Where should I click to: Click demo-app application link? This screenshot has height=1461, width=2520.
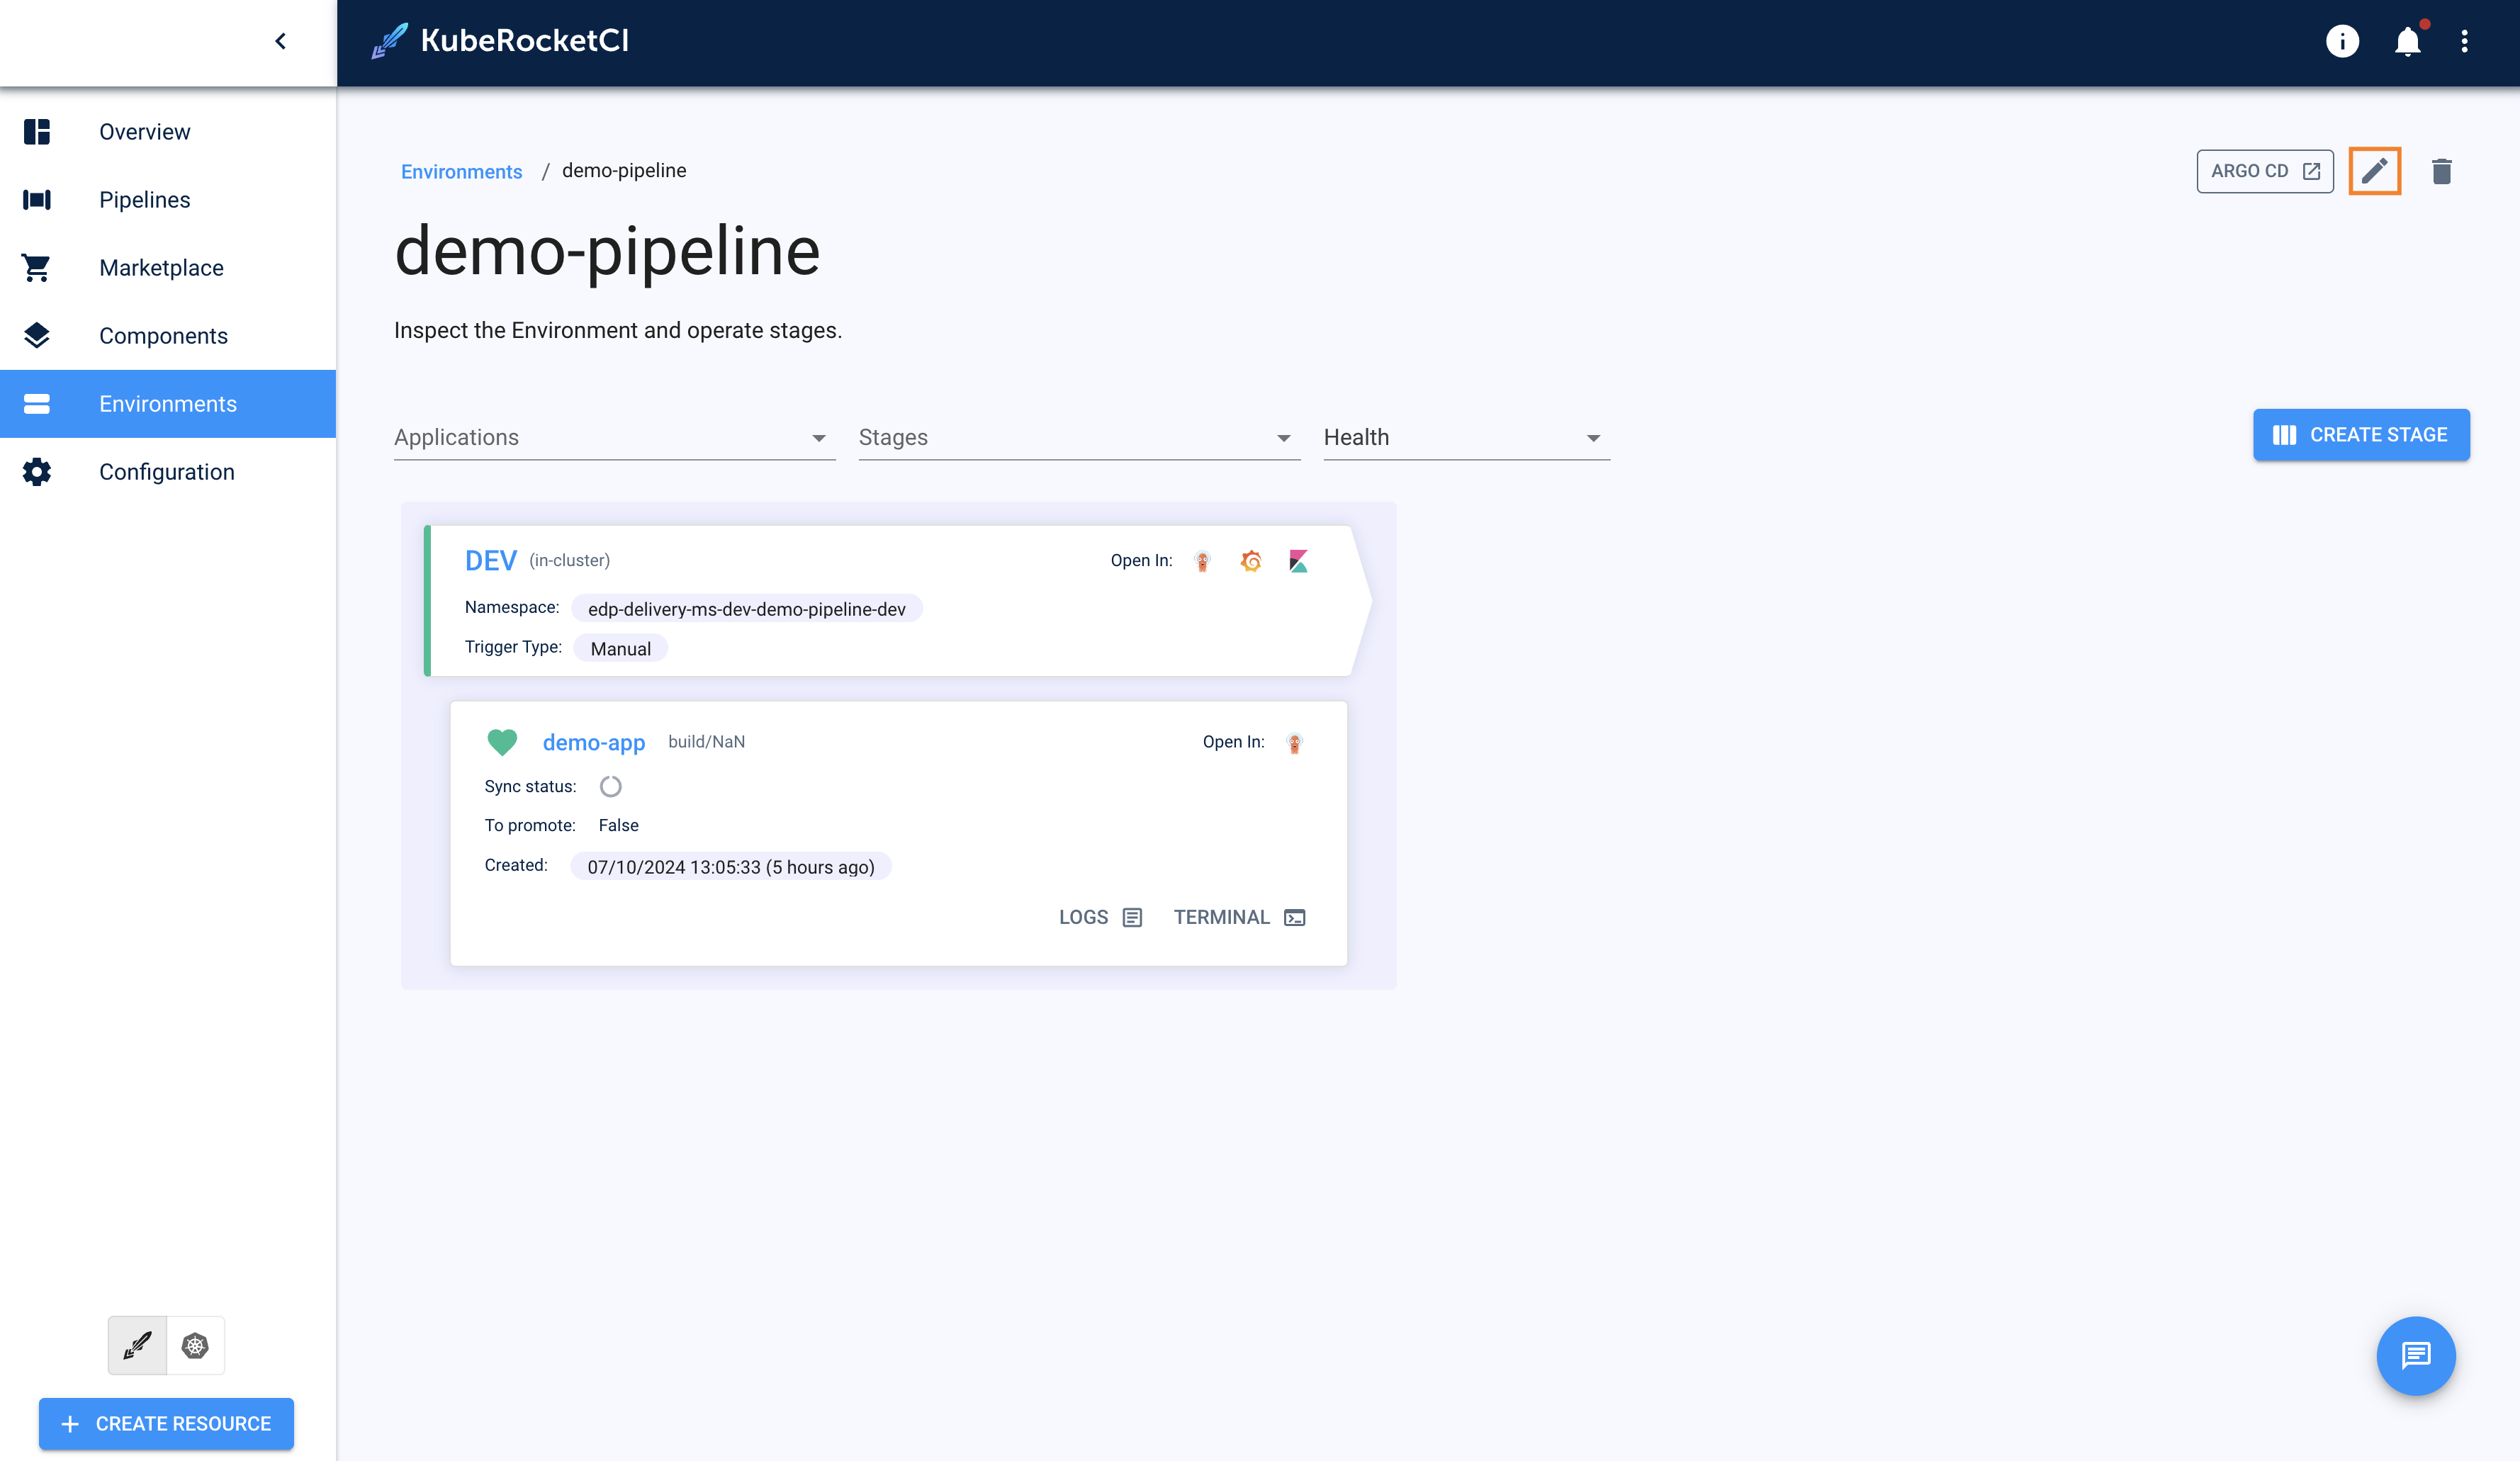(x=593, y=741)
